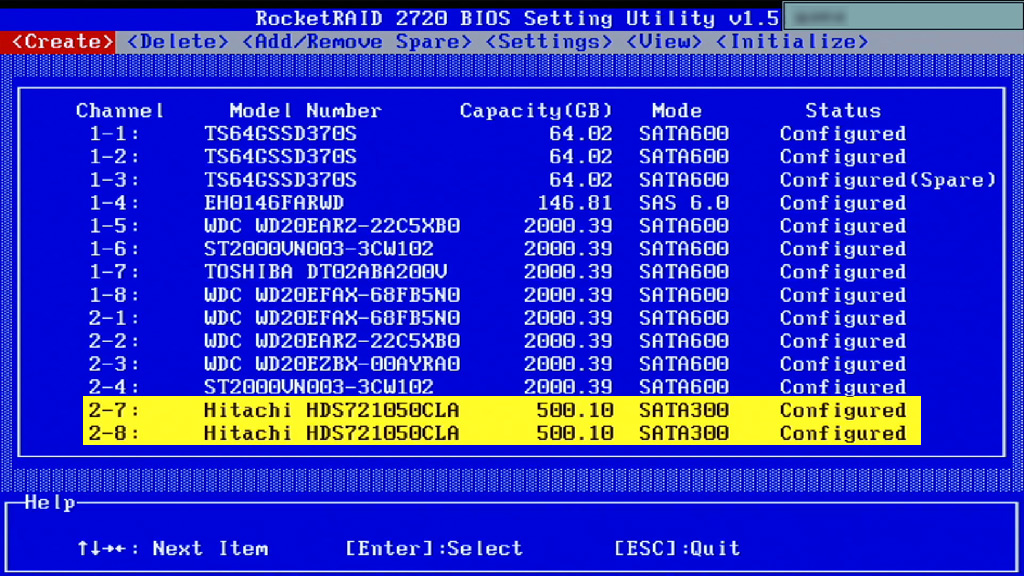Screen dimensions: 1024x576
Task: Select channel 1-8 row label
Action: (114, 295)
